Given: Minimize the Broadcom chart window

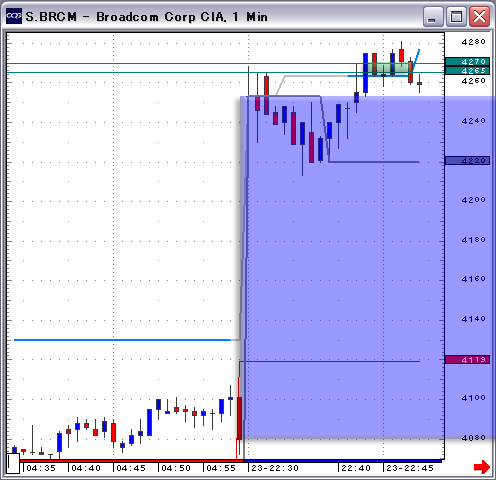Looking at the screenshot, I should point(433,16).
